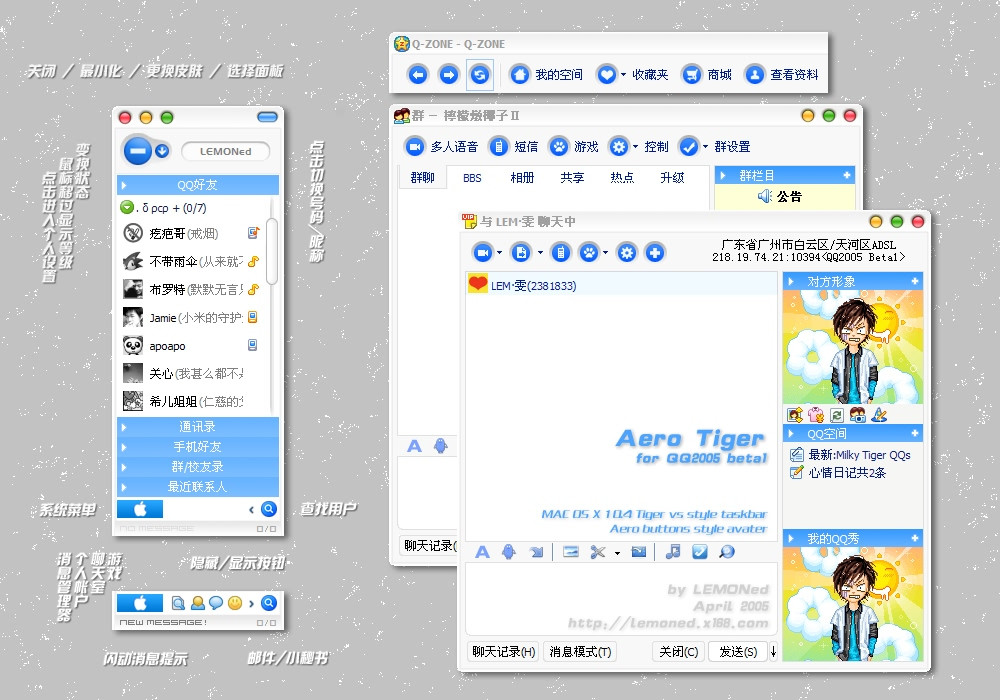1000x700 pixels.
Task: Click the 群设置 checkmark icon
Action: (x=689, y=147)
